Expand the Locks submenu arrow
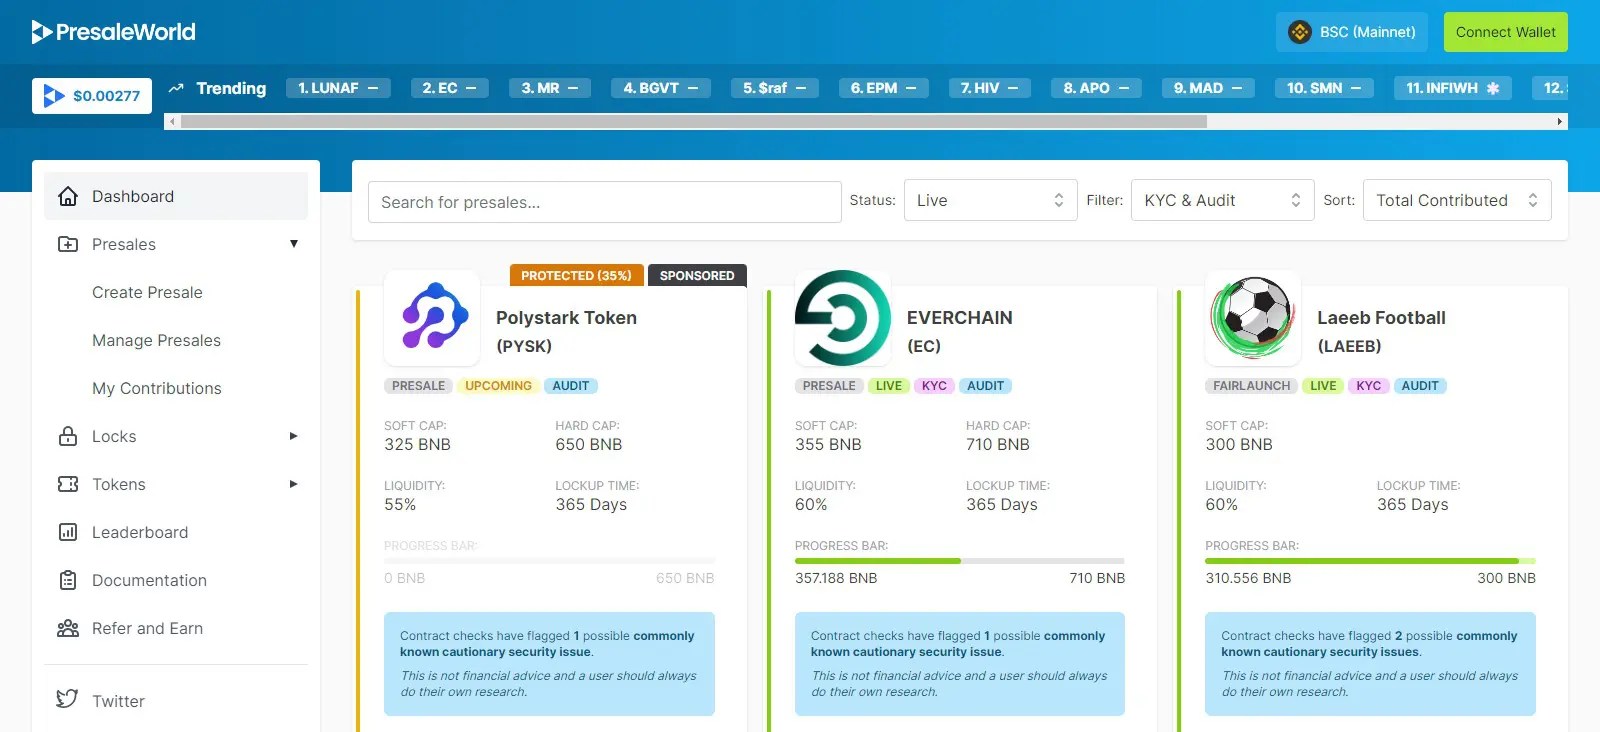1600x732 pixels. coord(294,436)
